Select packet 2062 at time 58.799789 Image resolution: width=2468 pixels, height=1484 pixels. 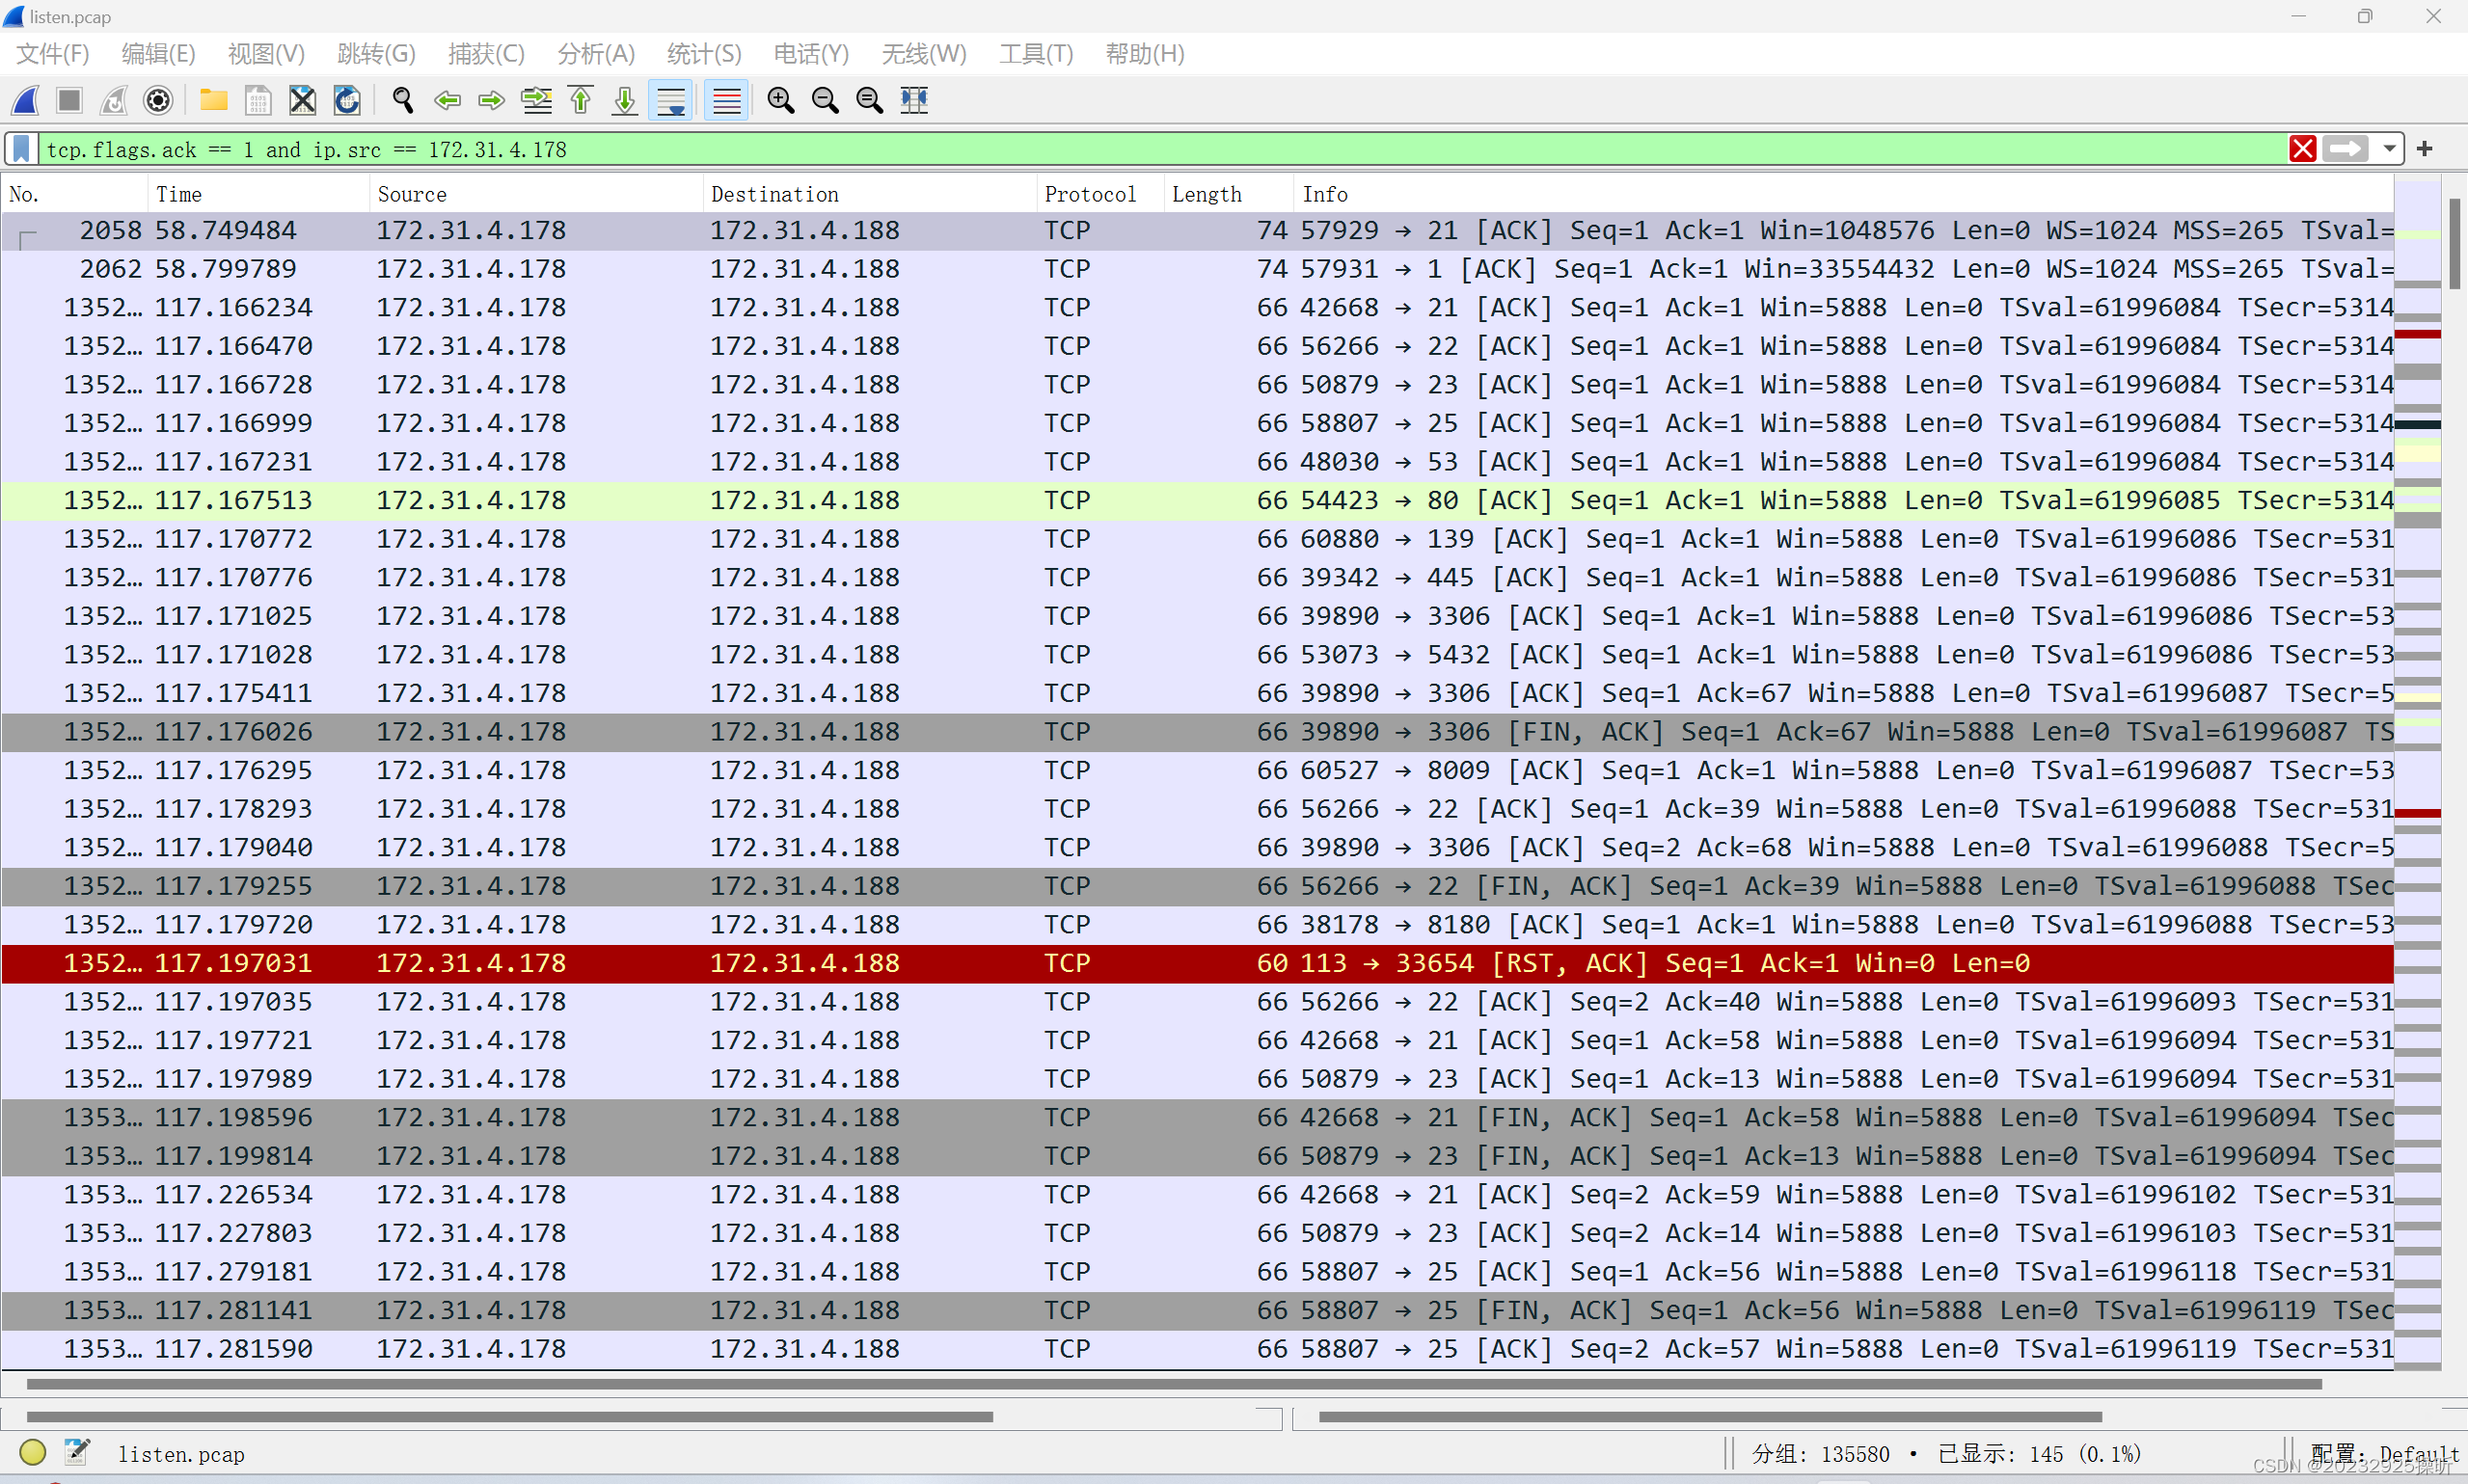click(x=1198, y=269)
